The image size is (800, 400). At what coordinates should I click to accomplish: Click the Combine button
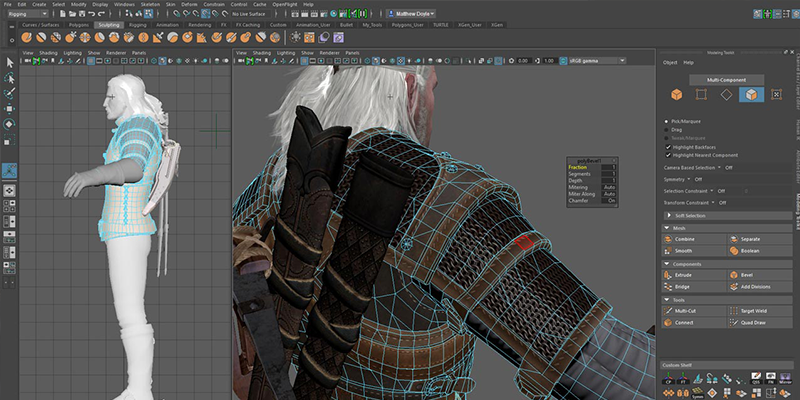click(x=693, y=239)
